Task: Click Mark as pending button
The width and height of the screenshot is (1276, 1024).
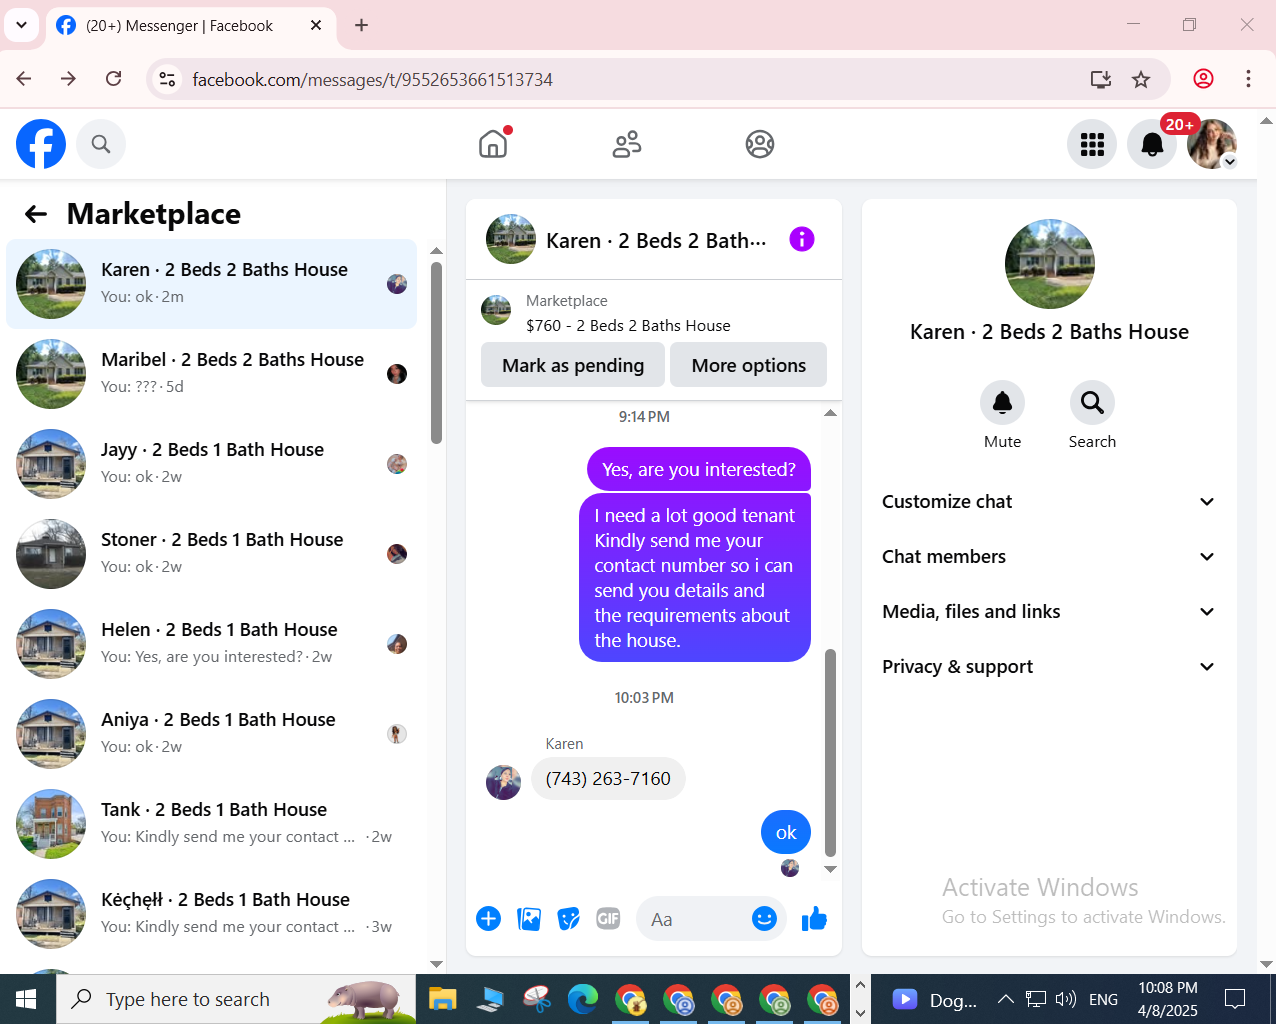Action: tap(573, 365)
